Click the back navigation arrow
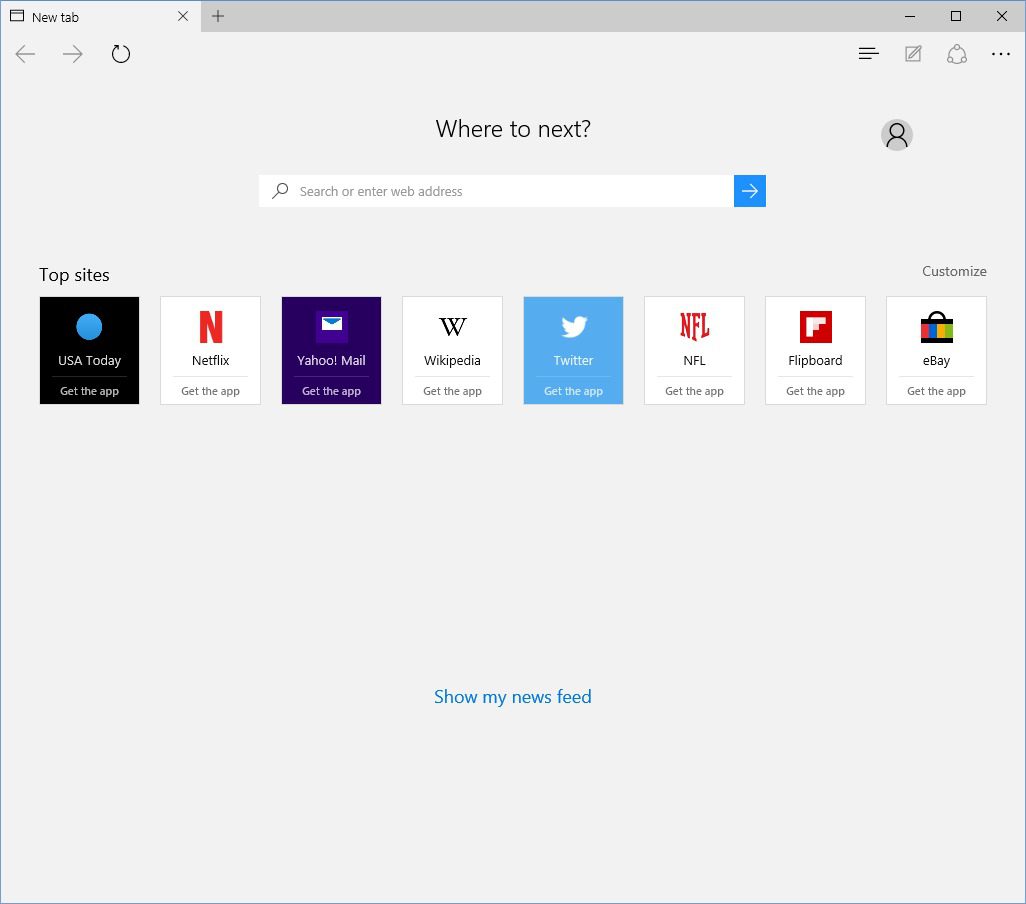Screen dimensions: 1026x904 pyautogui.click(x=26, y=54)
